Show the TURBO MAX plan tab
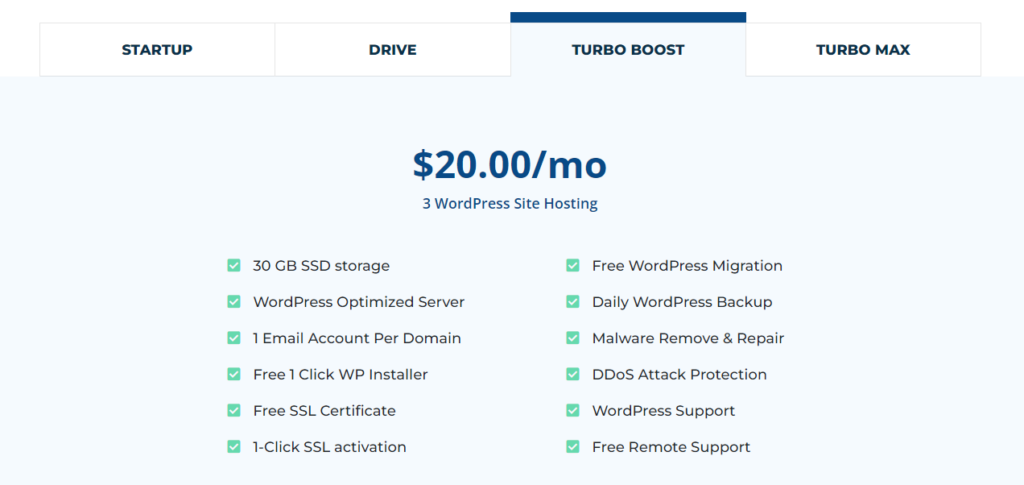This screenshot has height=485, width=1024. [863, 50]
